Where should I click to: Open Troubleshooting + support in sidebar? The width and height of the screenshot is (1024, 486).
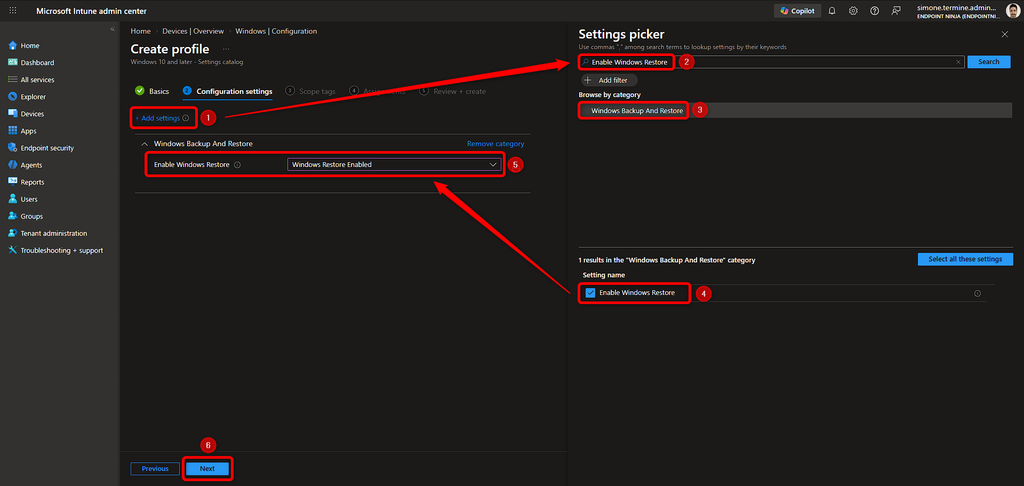click(59, 250)
